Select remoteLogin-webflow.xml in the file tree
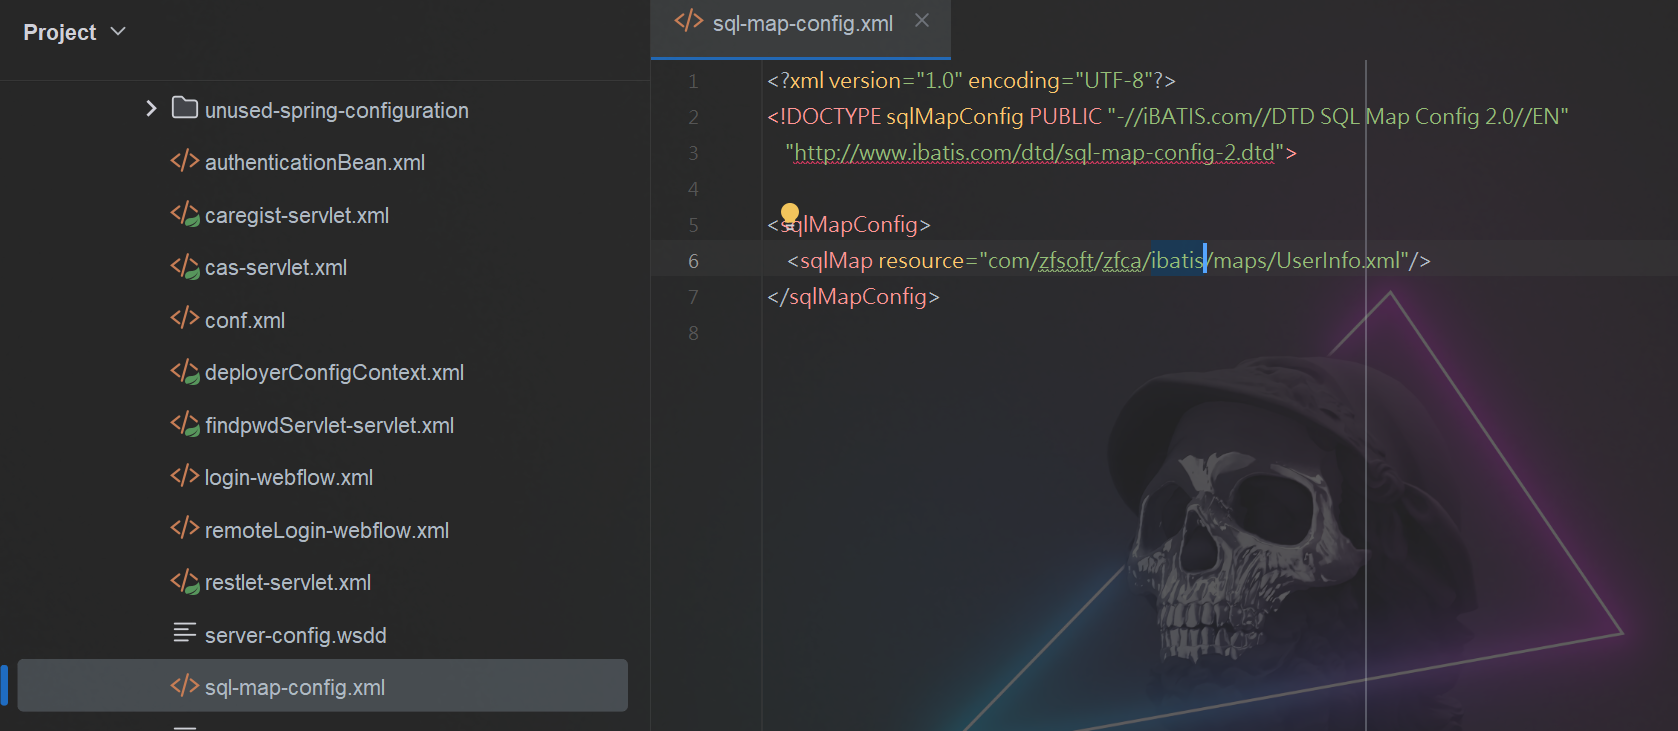Image resolution: width=1678 pixels, height=731 pixels. [326, 531]
